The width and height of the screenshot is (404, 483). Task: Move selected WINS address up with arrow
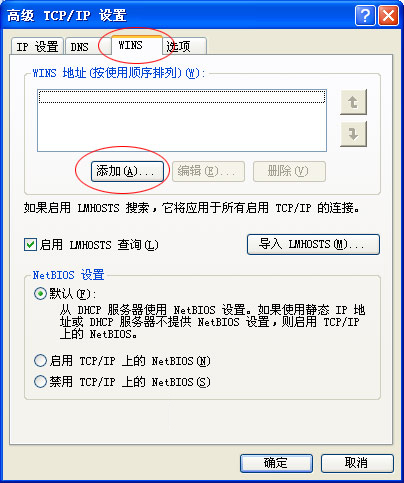point(353,102)
